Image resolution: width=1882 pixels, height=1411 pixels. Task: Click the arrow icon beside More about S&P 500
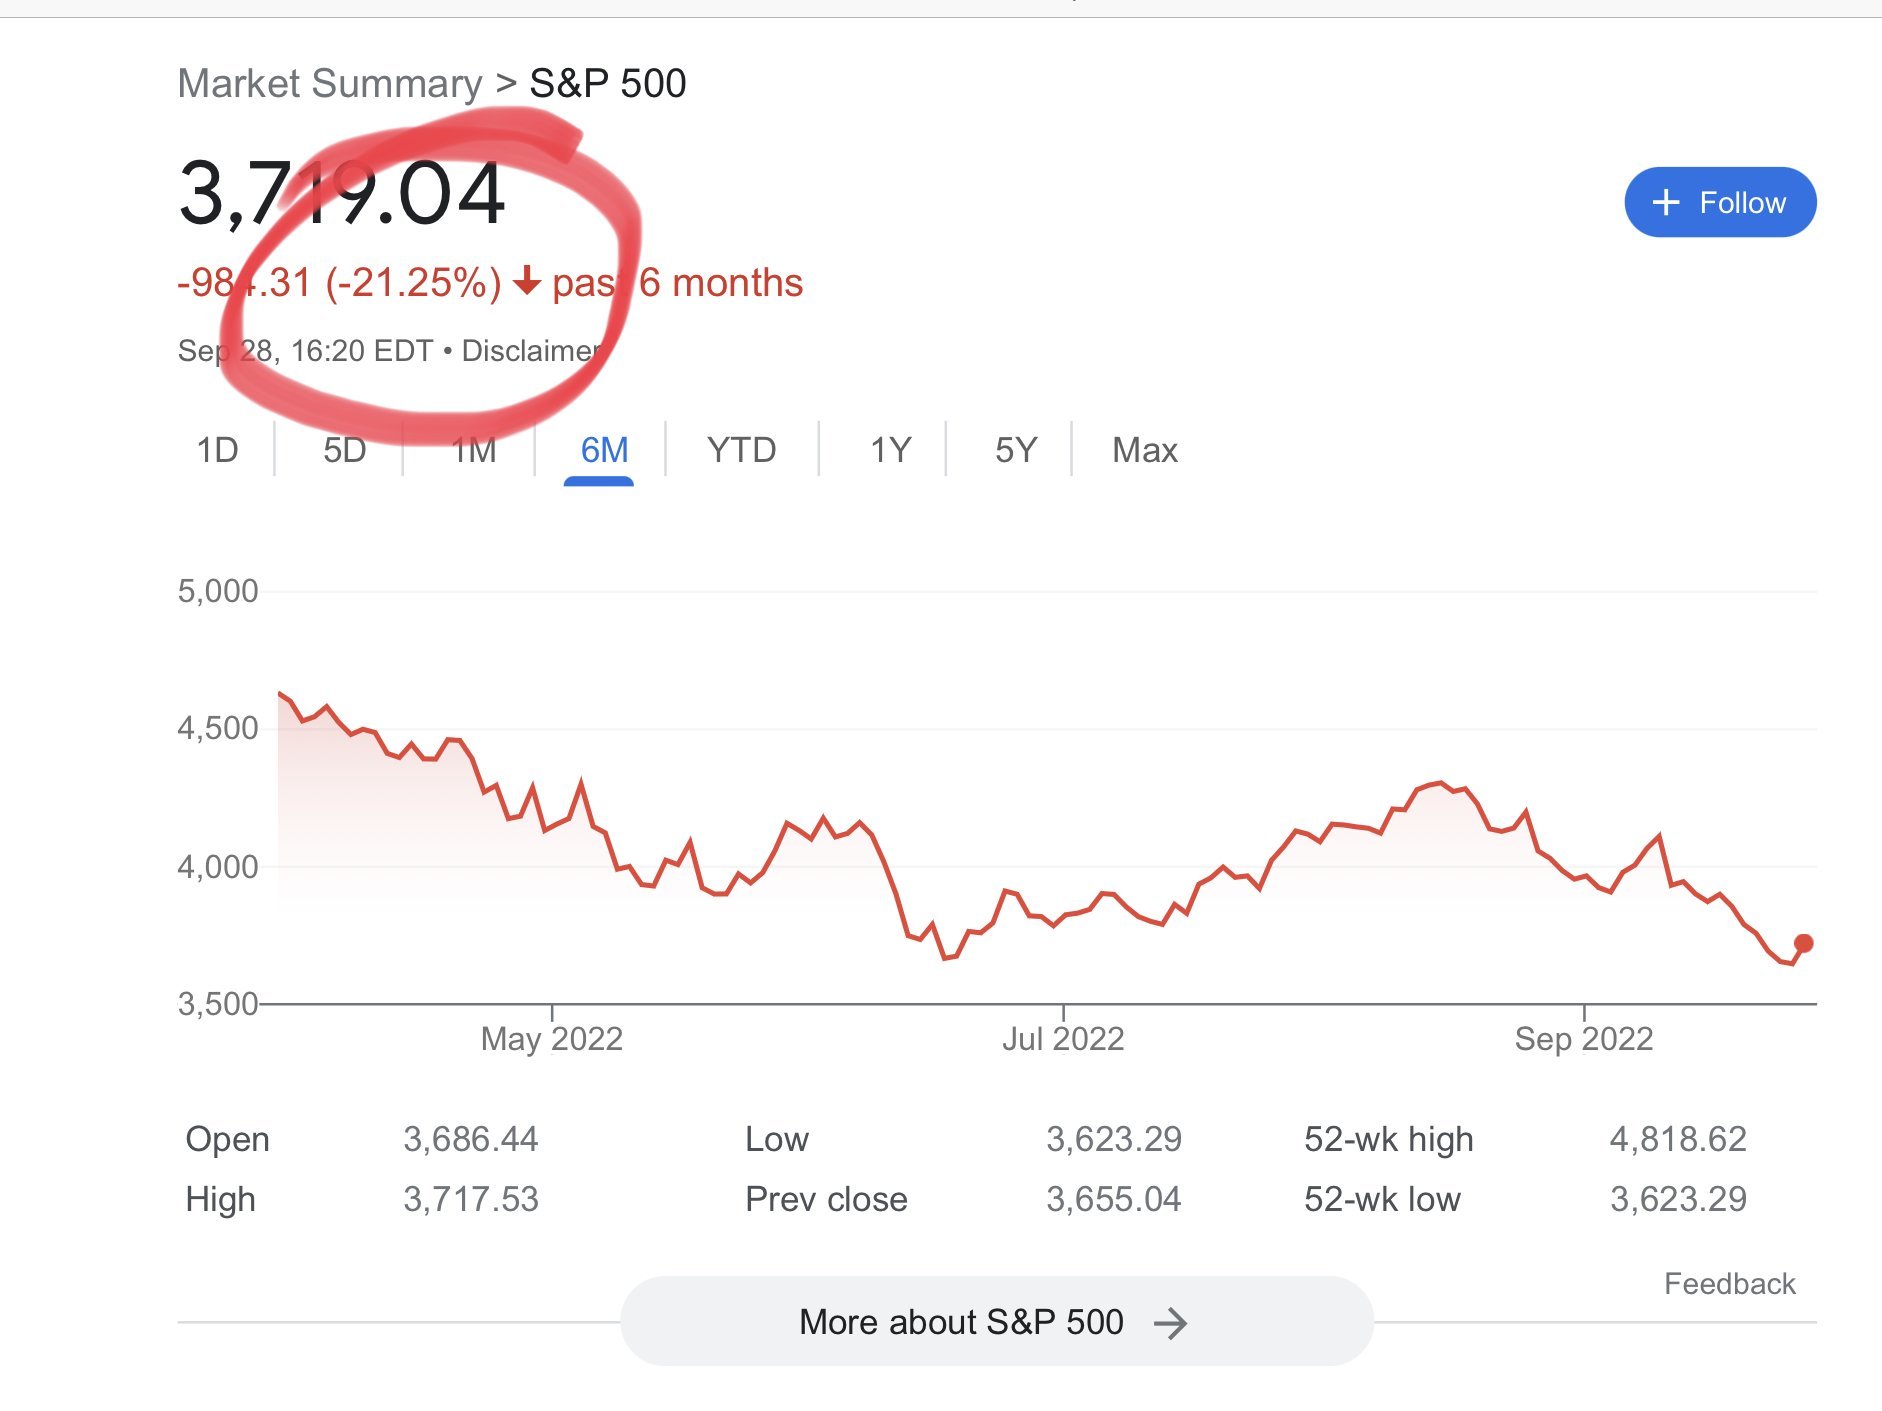point(1170,1323)
